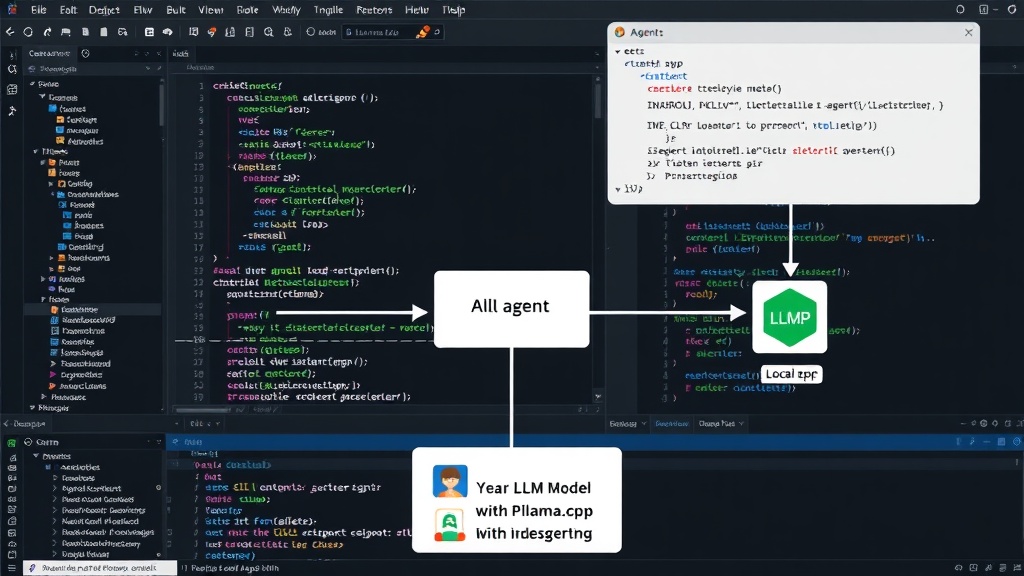Select the circle option before the toolbar search field
Screen dimensions: 1024x576
(310, 32)
